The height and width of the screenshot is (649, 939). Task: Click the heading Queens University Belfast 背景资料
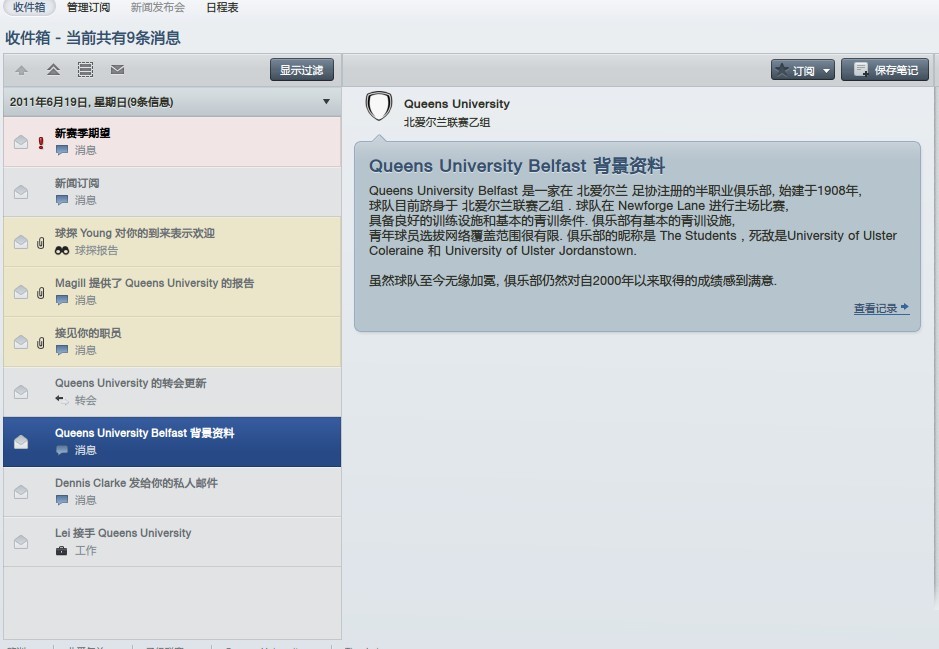(x=517, y=166)
